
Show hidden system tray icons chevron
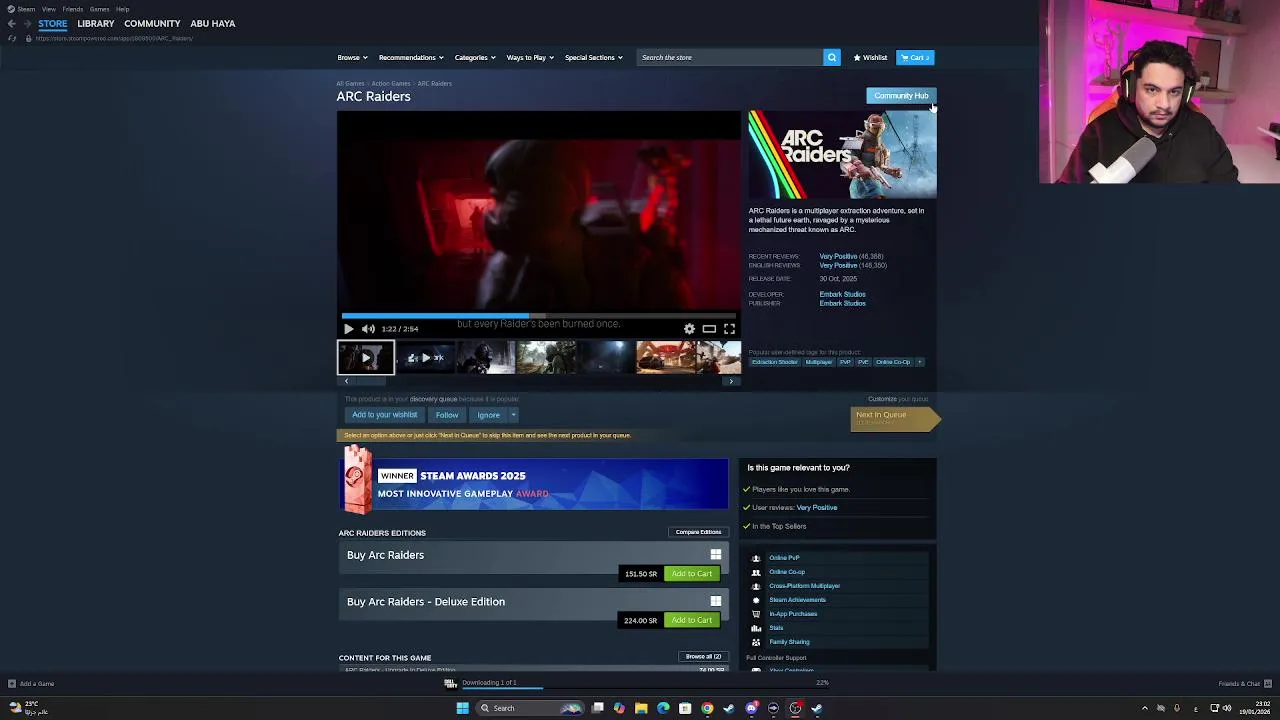click(1145, 708)
